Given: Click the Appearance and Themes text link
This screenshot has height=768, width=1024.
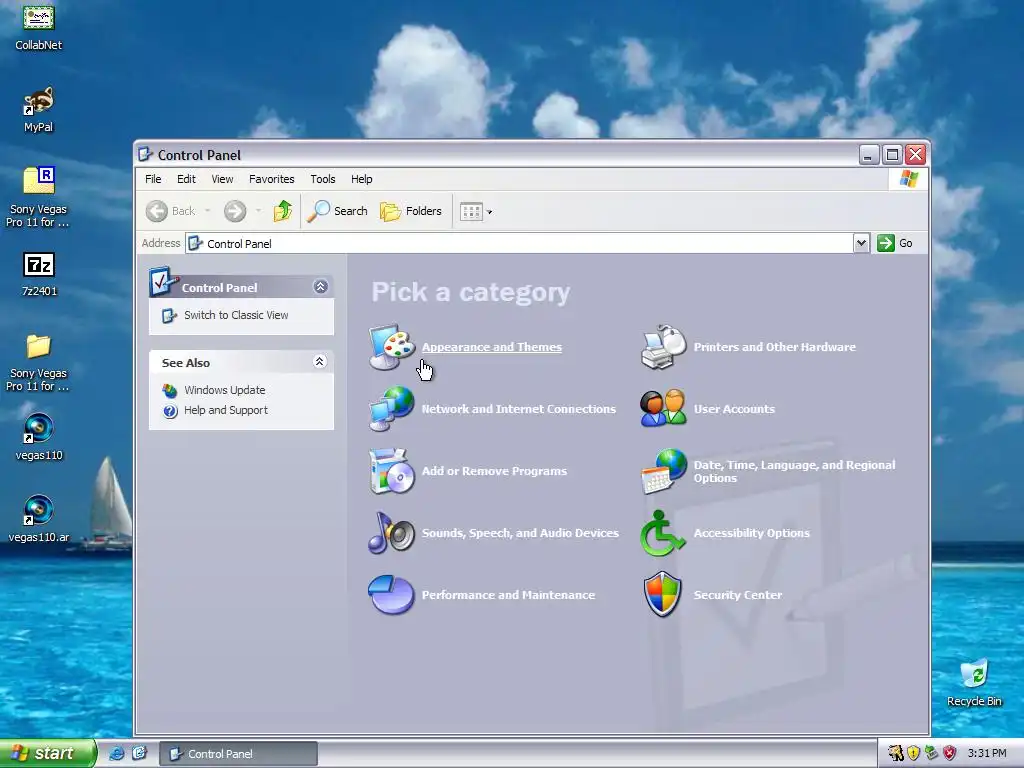Looking at the screenshot, I should [x=492, y=347].
